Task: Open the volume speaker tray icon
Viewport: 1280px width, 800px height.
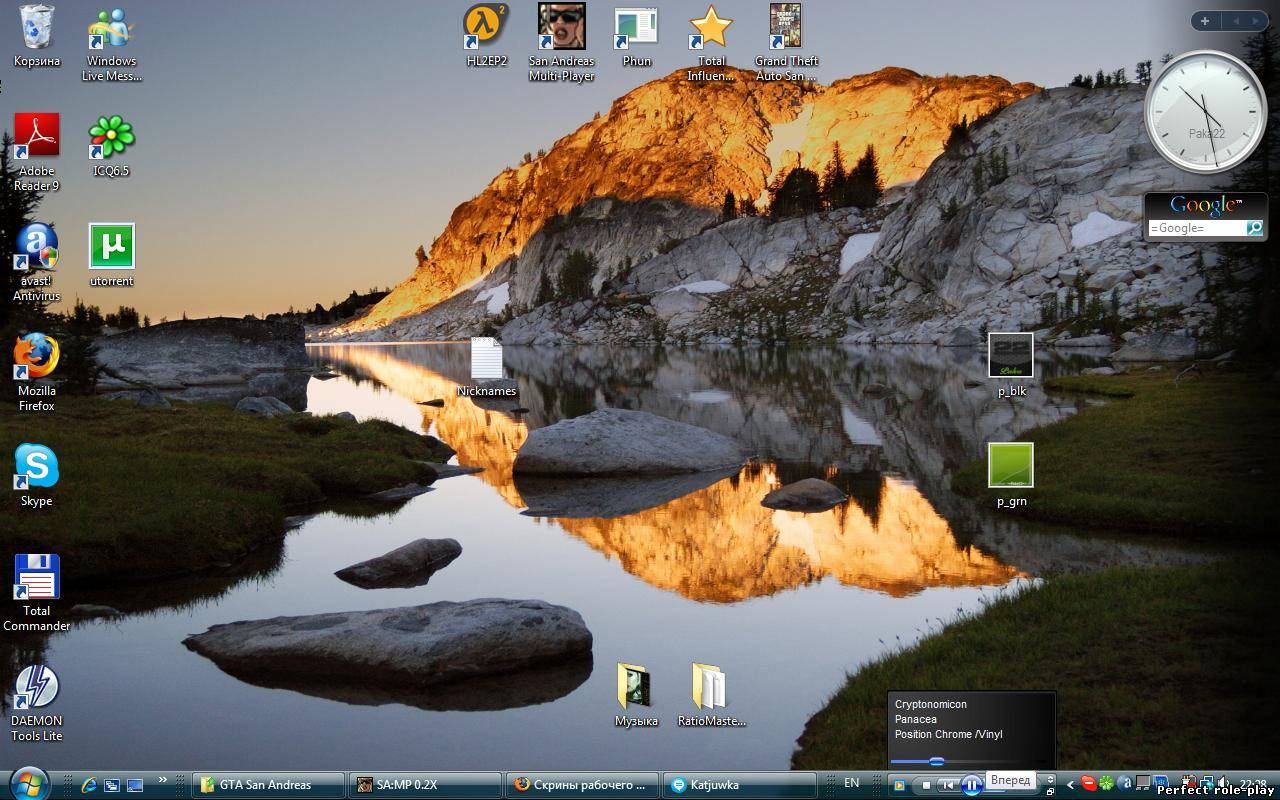Action: [x=1222, y=783]
